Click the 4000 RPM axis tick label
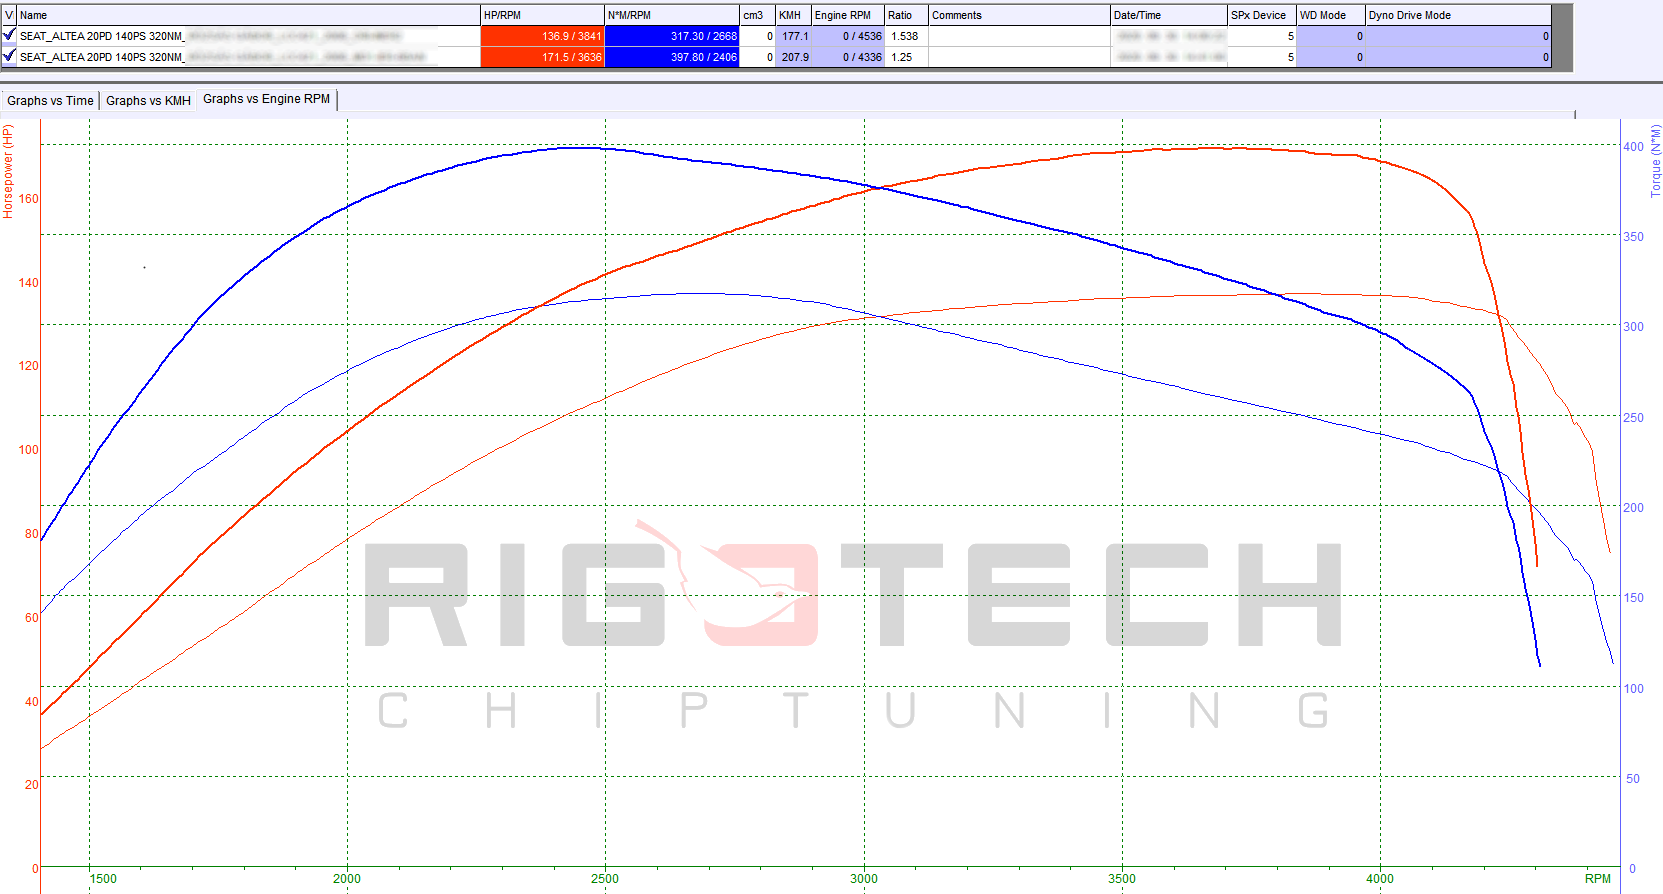 1380,879
